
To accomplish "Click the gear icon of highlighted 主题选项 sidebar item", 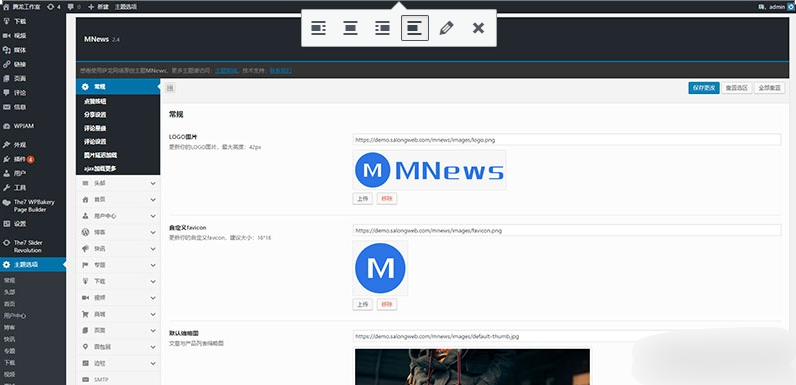I will point(7,264).
